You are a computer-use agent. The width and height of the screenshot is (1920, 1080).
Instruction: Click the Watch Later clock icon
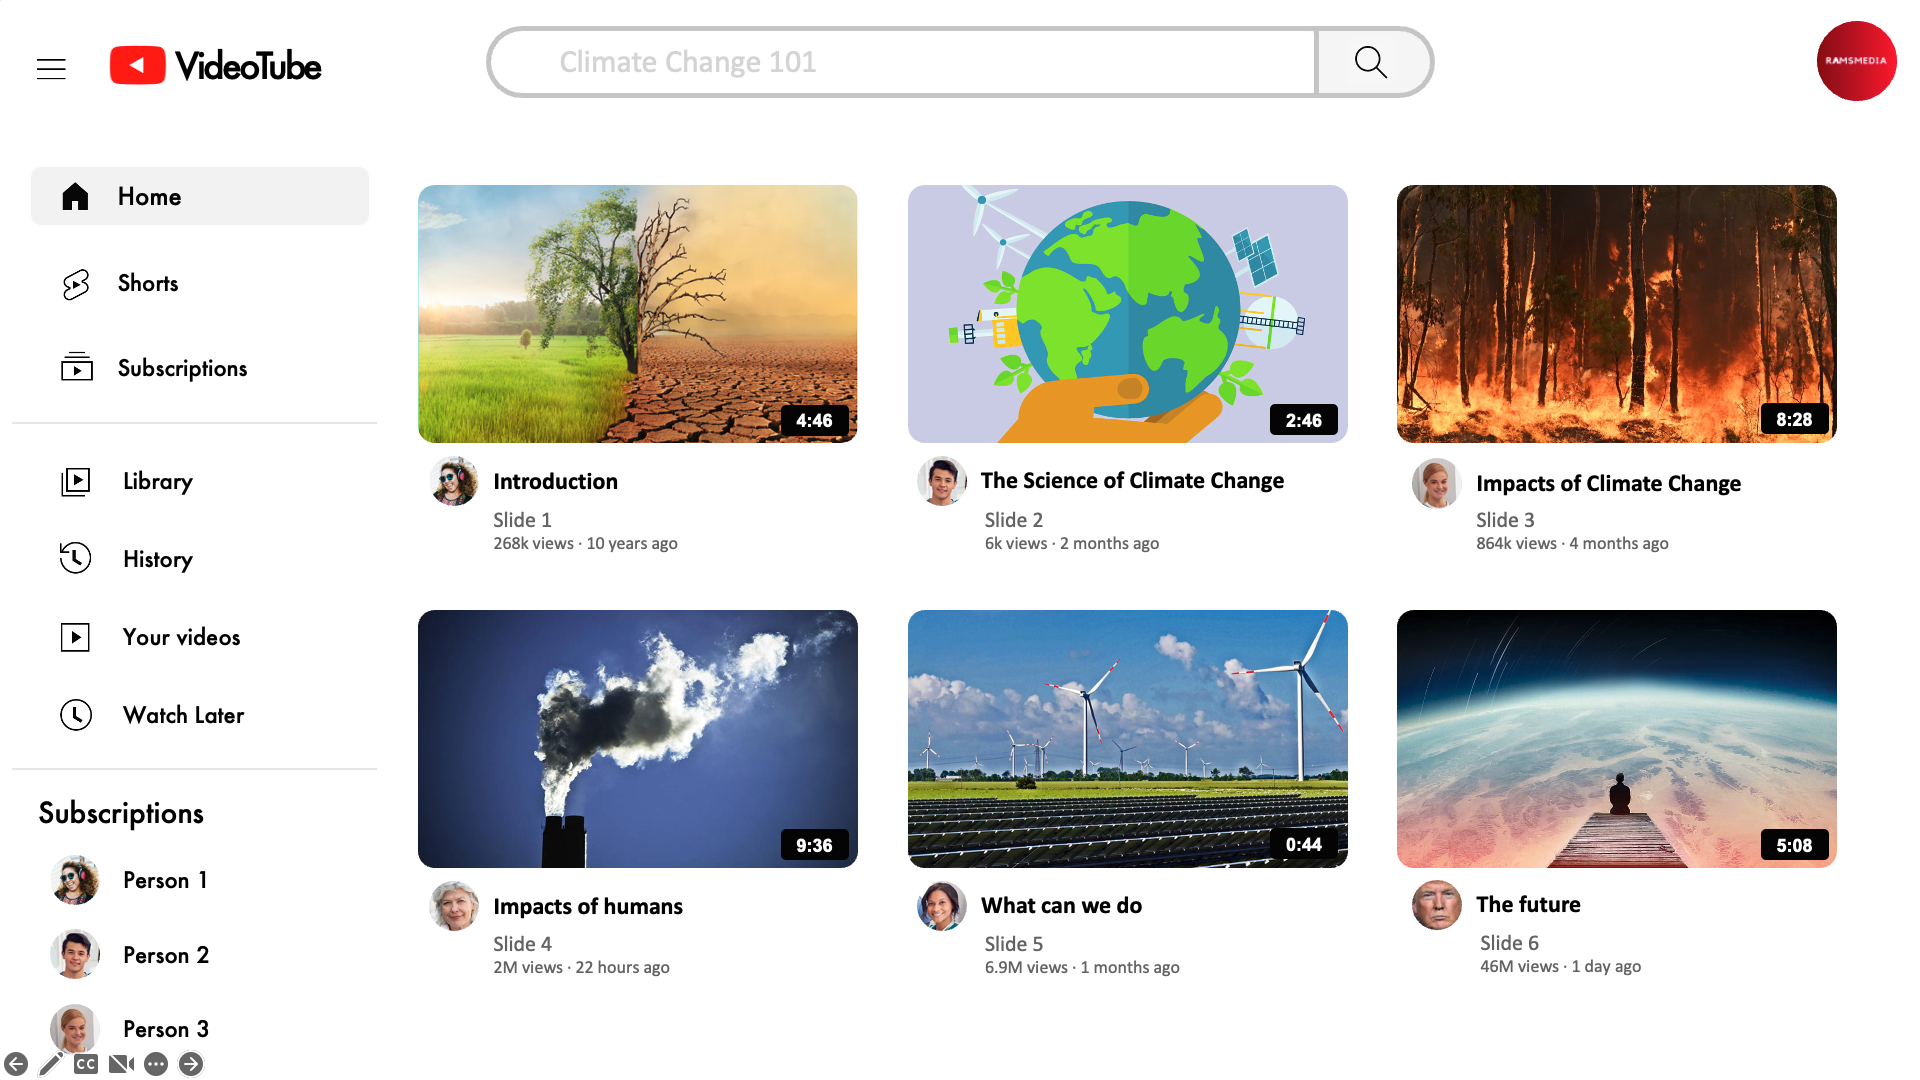pyautogui.click(x=76, y=715)
